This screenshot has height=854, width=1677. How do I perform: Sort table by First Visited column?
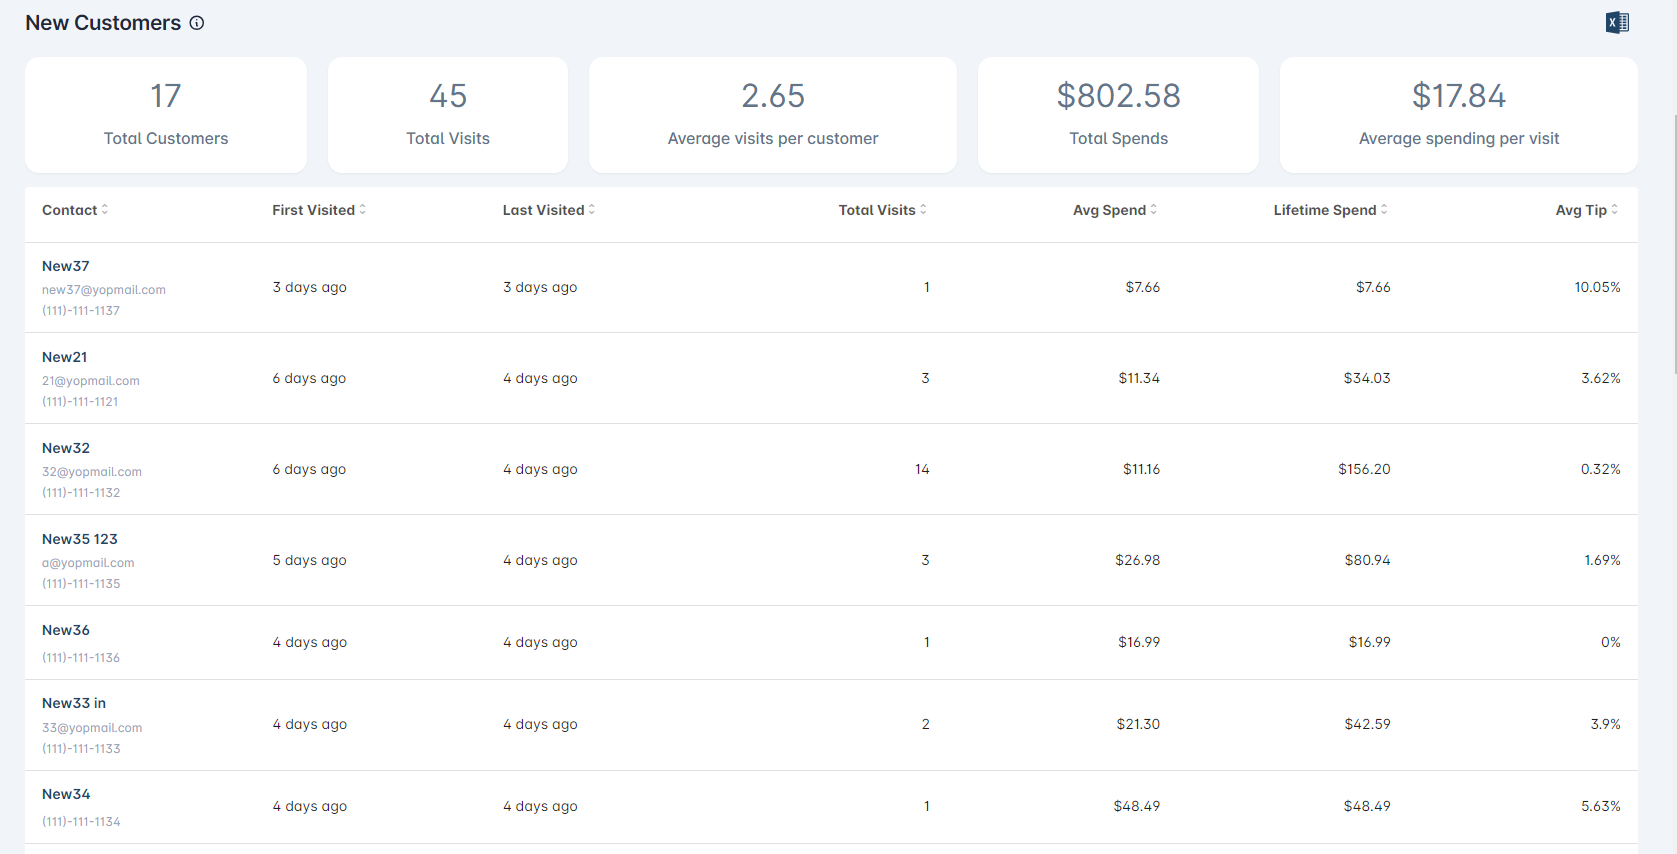[318, 210]
